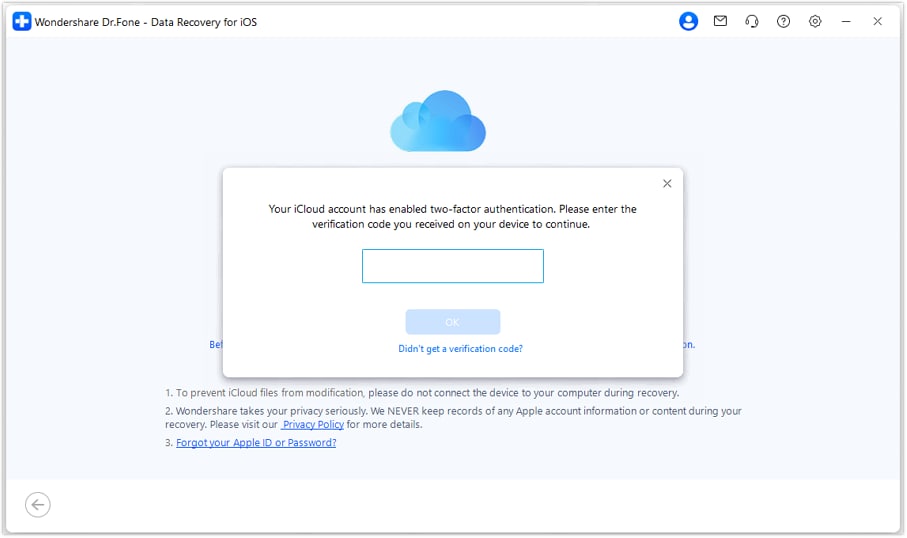This screenshot has height=538, width=907.
Task: Open the user account profile icon
Action: (x=688, y=21)
